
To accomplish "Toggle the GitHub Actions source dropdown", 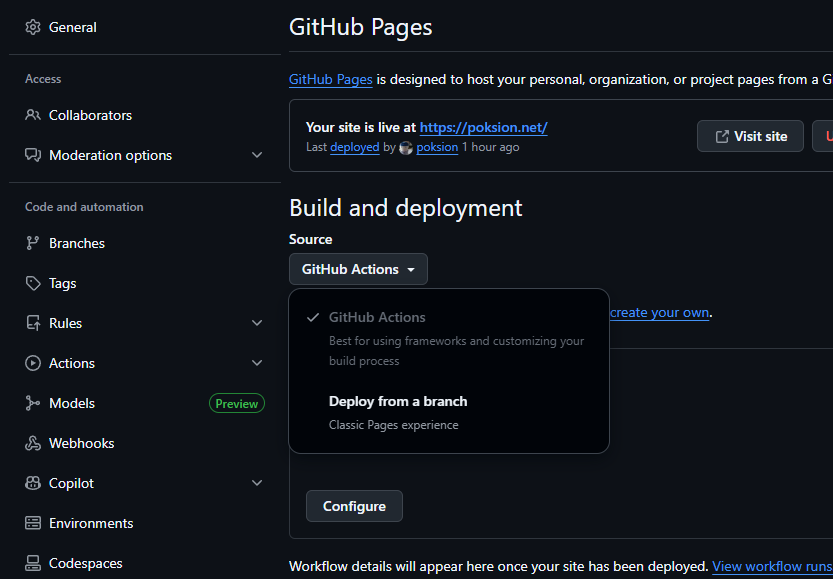I will (x=358, y=269).
